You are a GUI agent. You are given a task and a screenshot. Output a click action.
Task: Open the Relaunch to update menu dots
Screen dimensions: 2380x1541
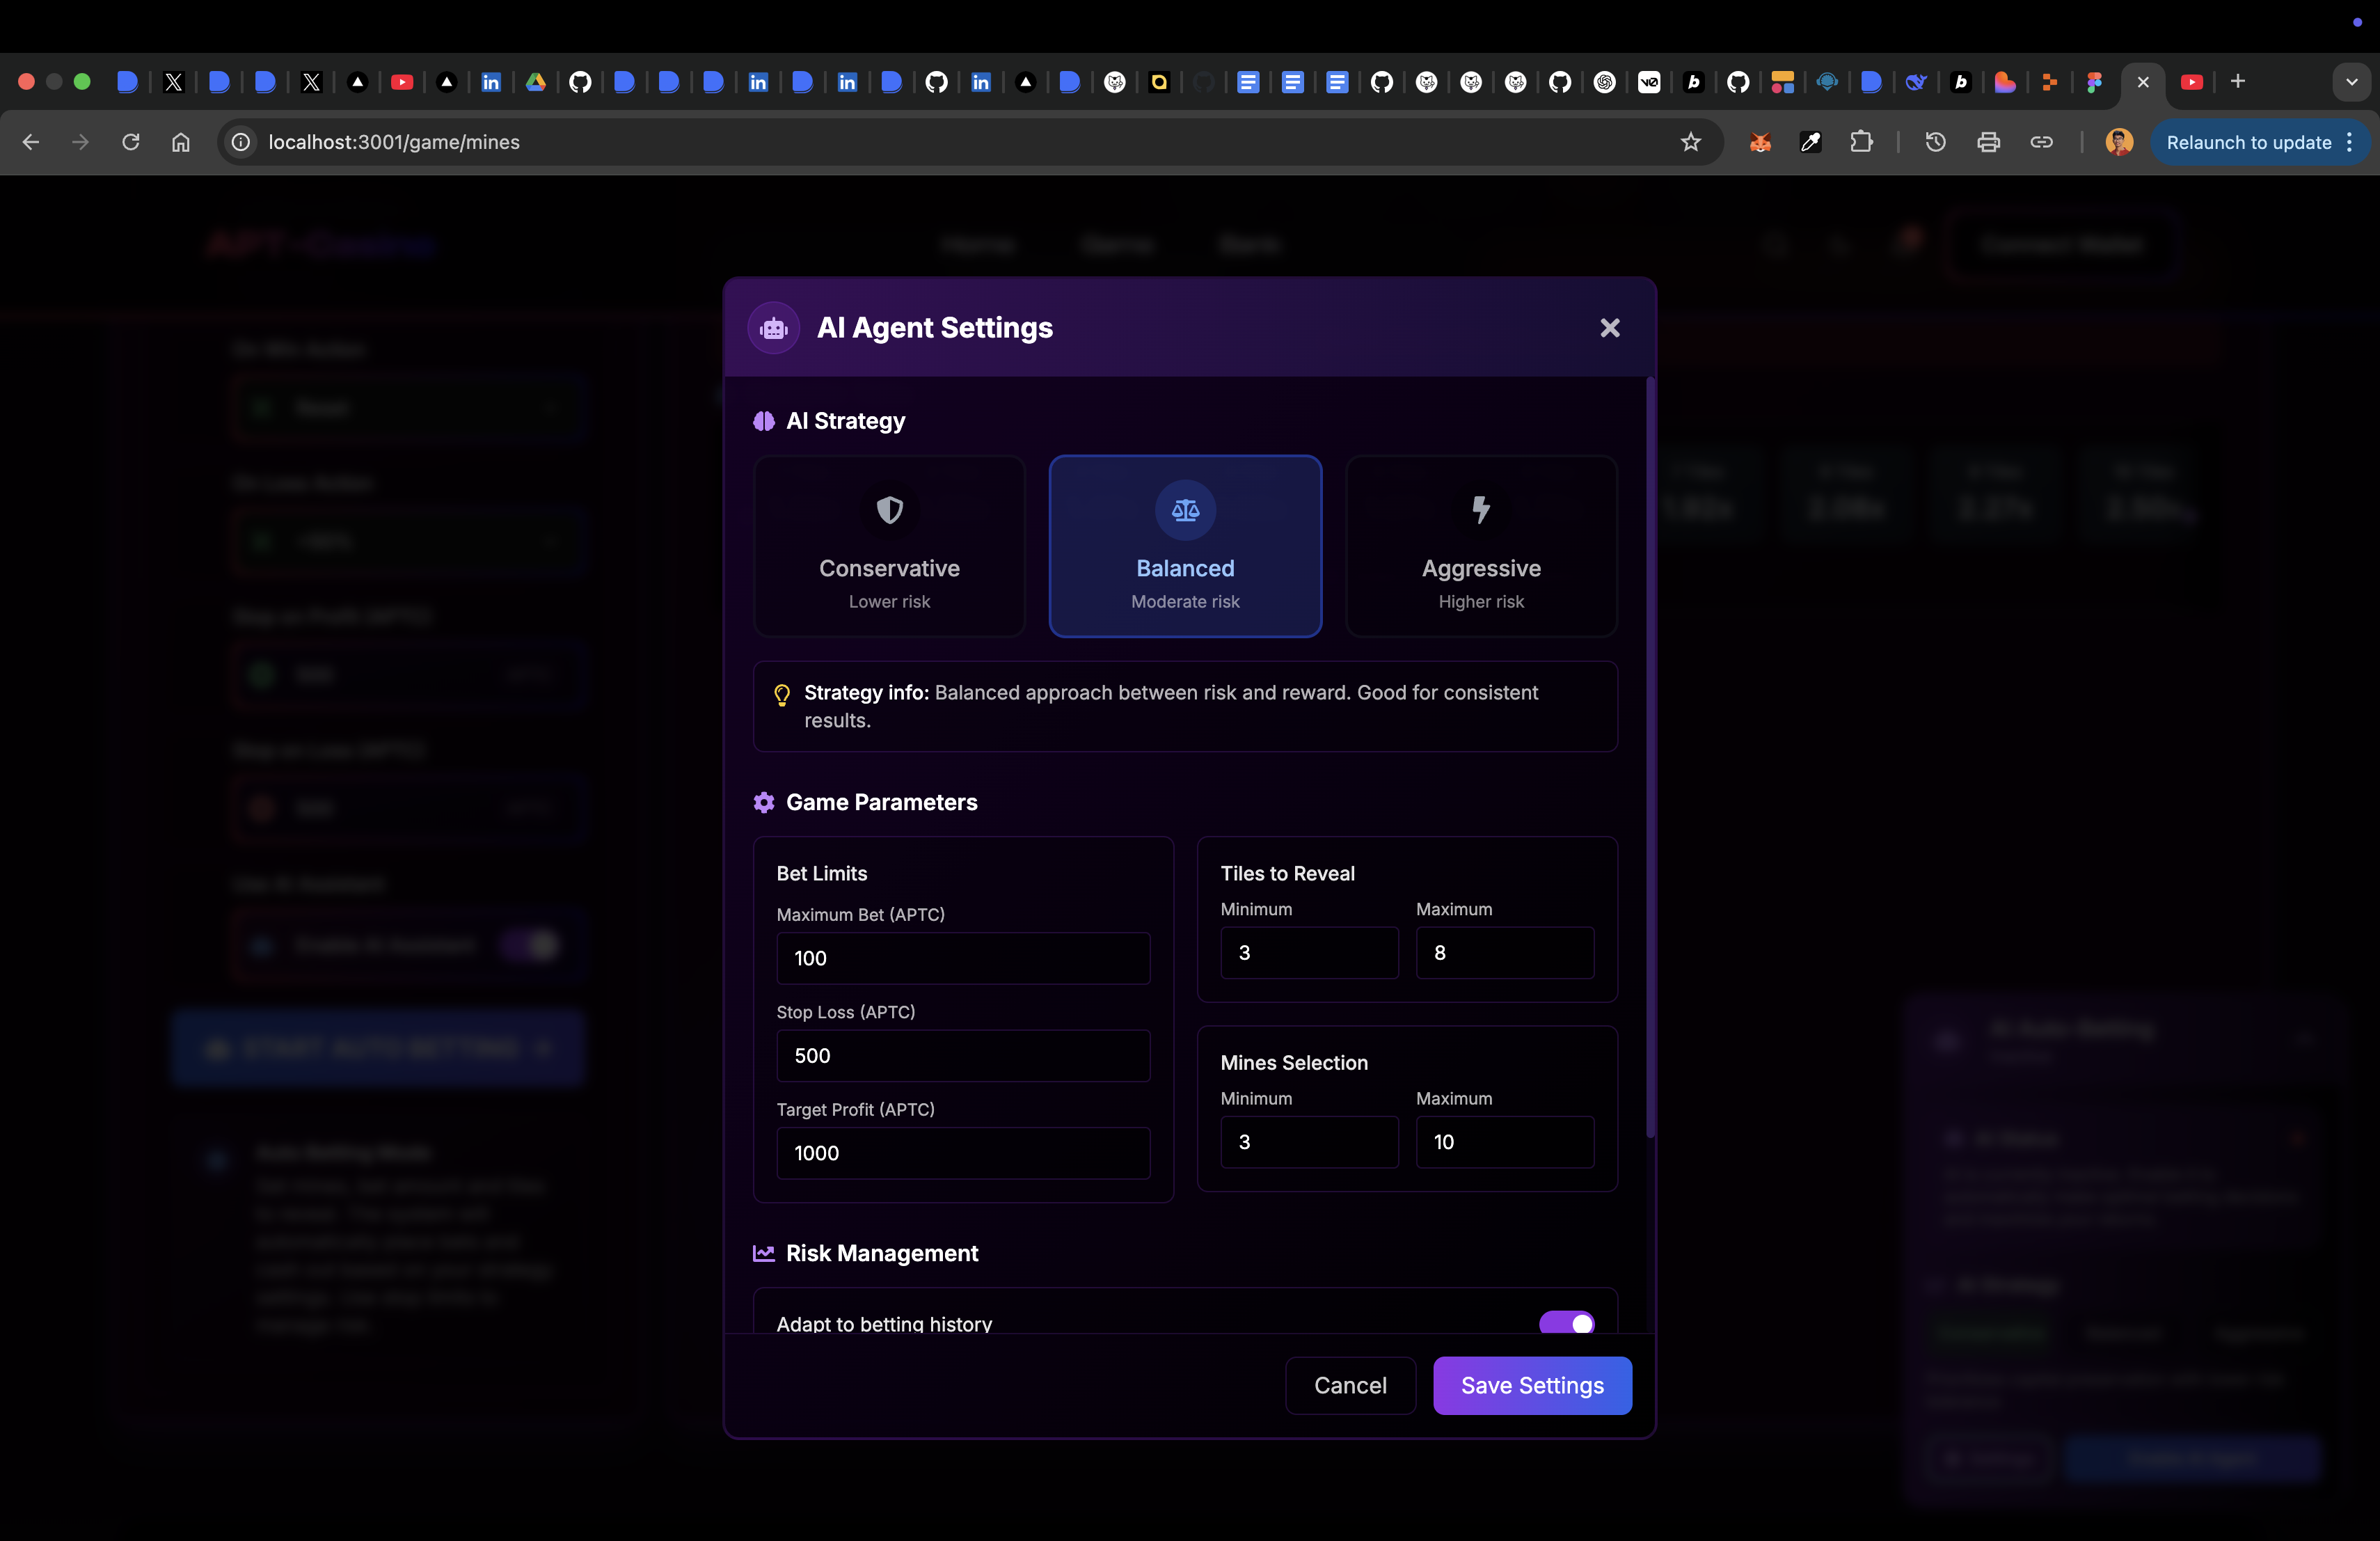[2349, 142]
